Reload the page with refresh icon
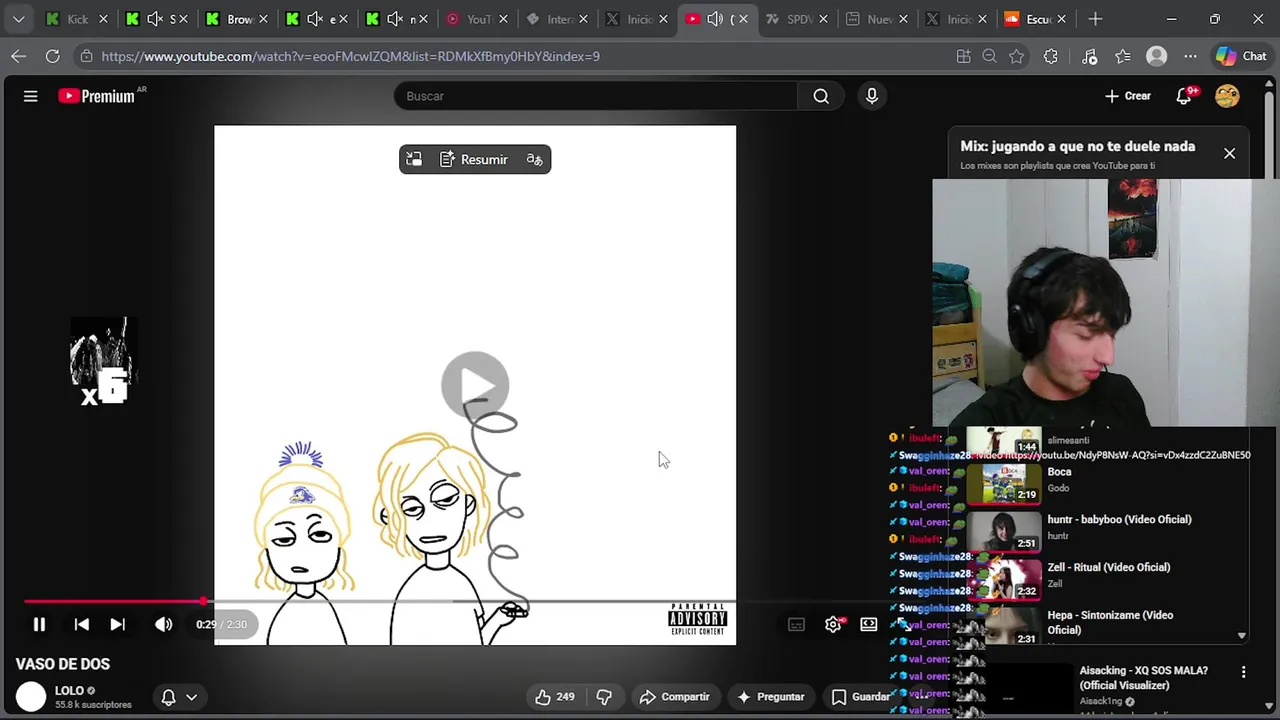This screenshot has height=720, width=1280. 53,56
